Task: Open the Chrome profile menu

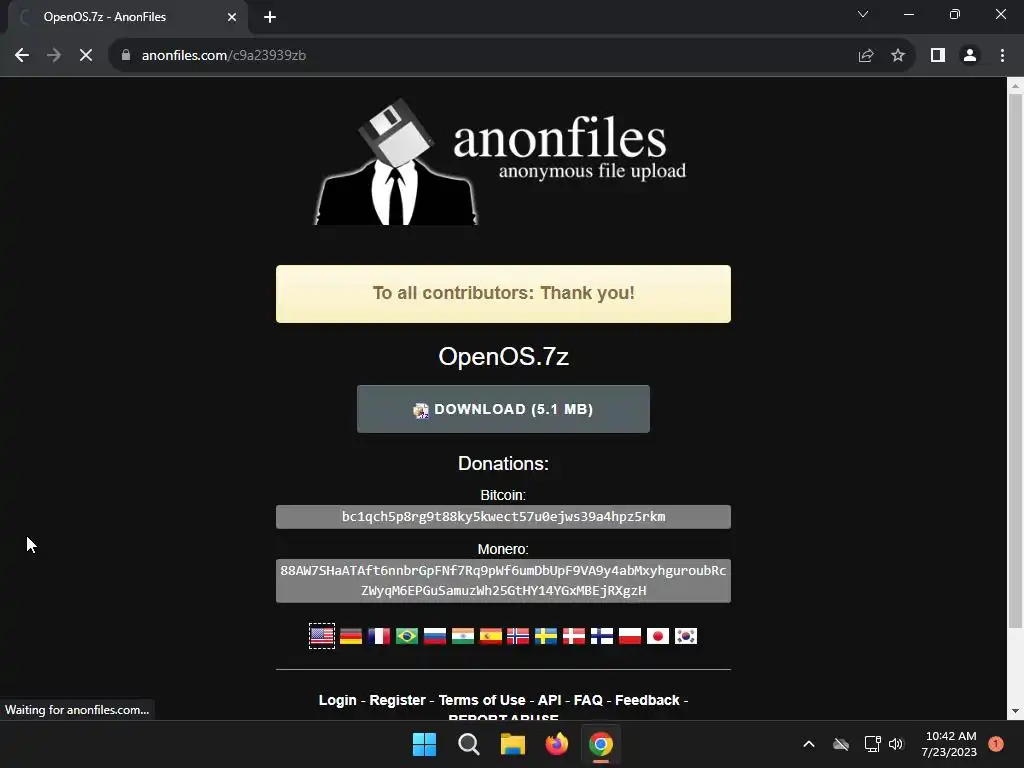Action: click(x=970, y=56)
